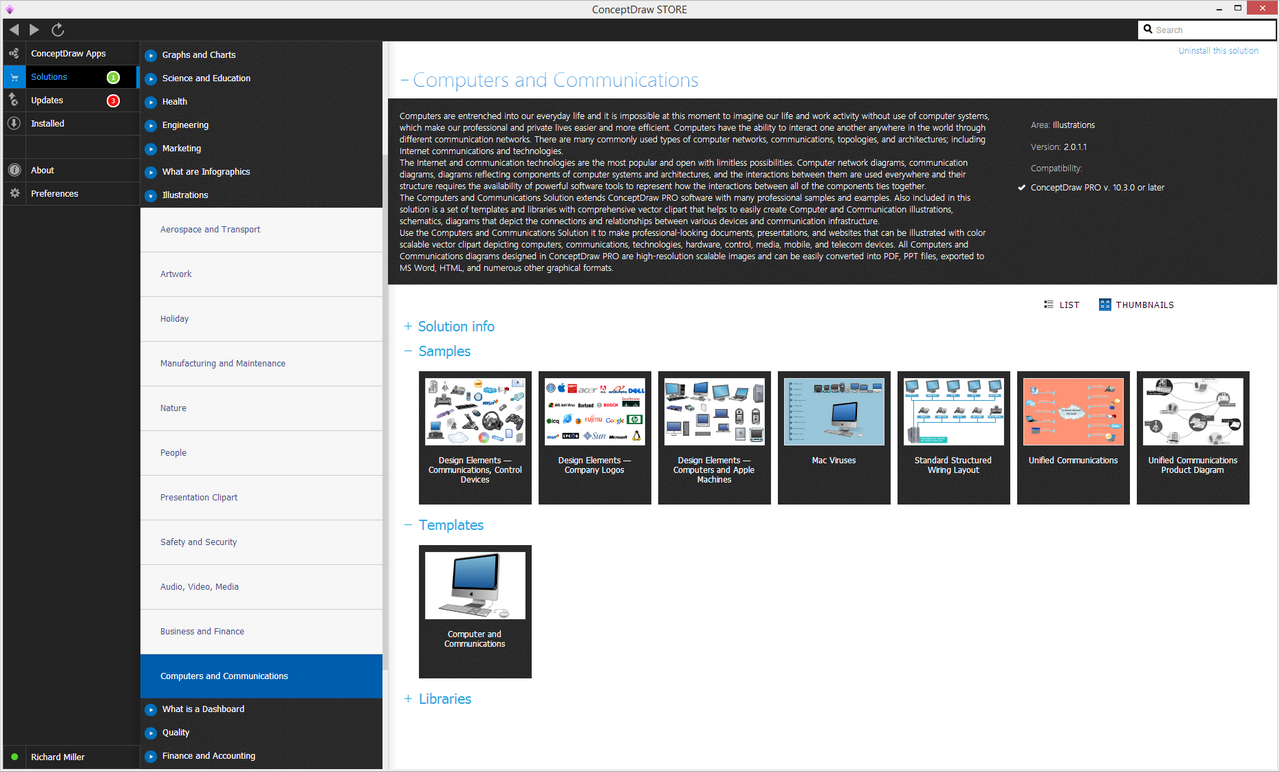
Task: Expand the Science and Education category
Action: tap(151, 78)
